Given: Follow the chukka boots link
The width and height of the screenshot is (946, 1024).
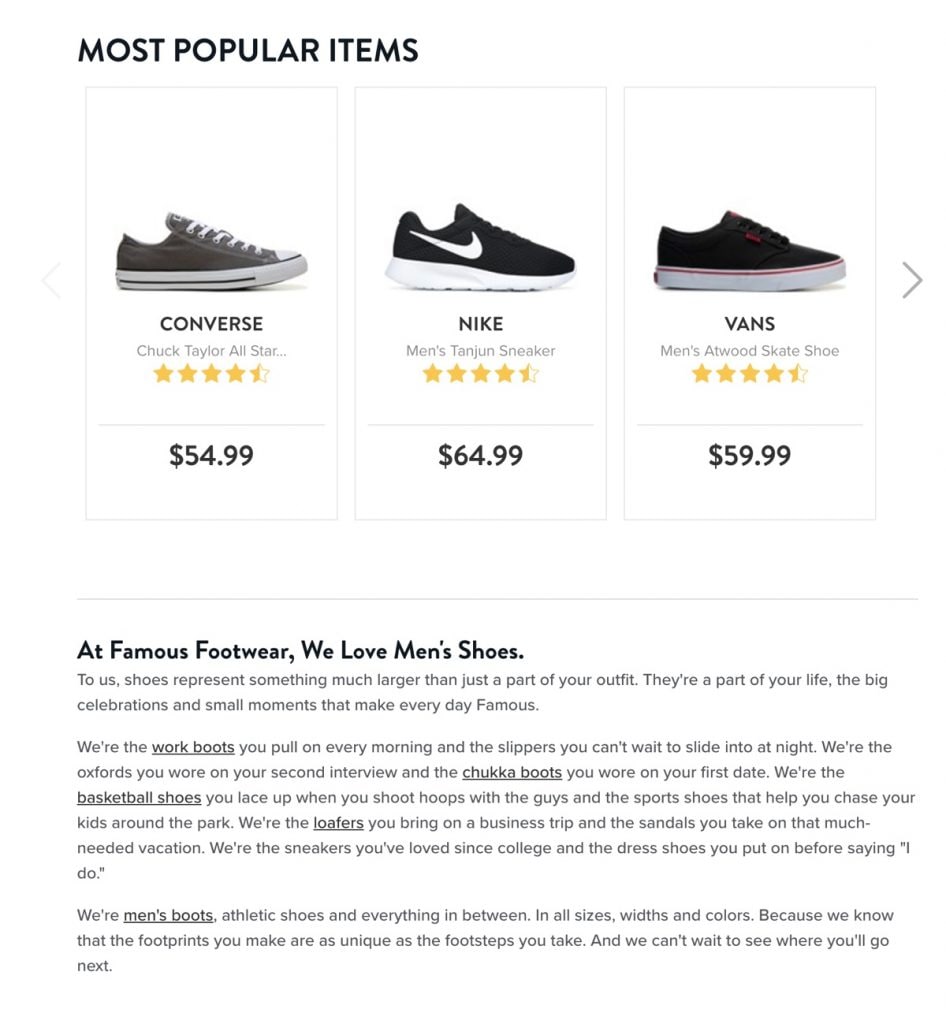Looking at the screenshot, I should (512, 772).
